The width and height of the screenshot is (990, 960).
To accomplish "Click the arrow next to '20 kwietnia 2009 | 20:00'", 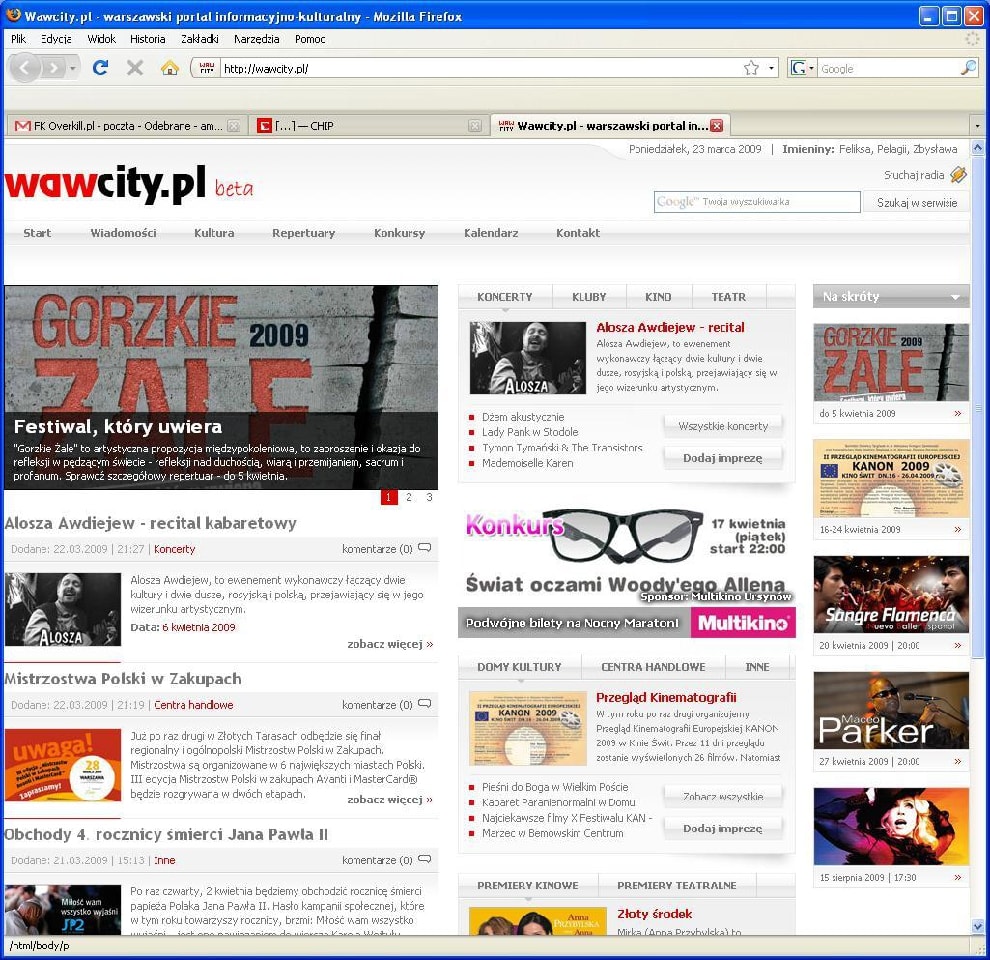I will point(958,645).
